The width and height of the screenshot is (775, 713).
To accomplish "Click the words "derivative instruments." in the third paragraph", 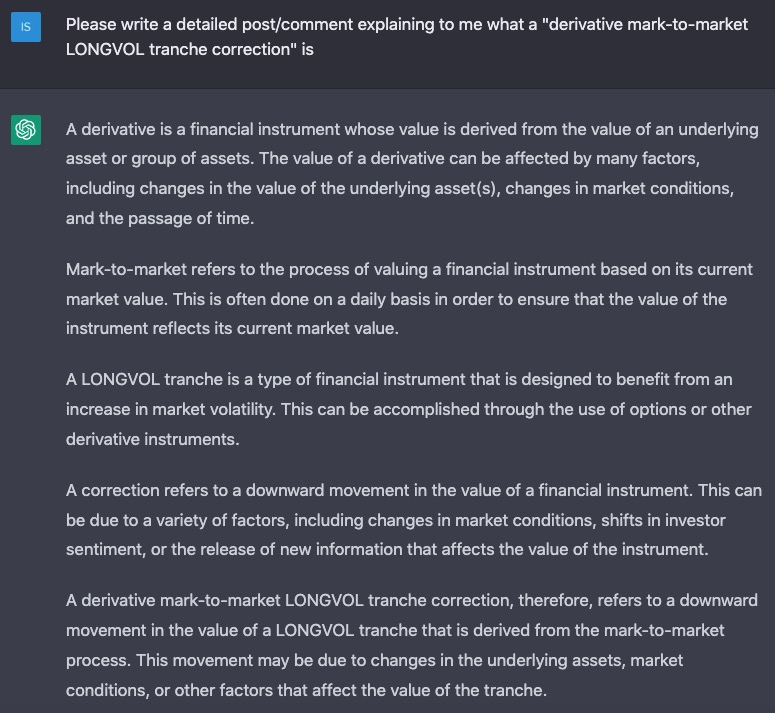I will [153, 439].
